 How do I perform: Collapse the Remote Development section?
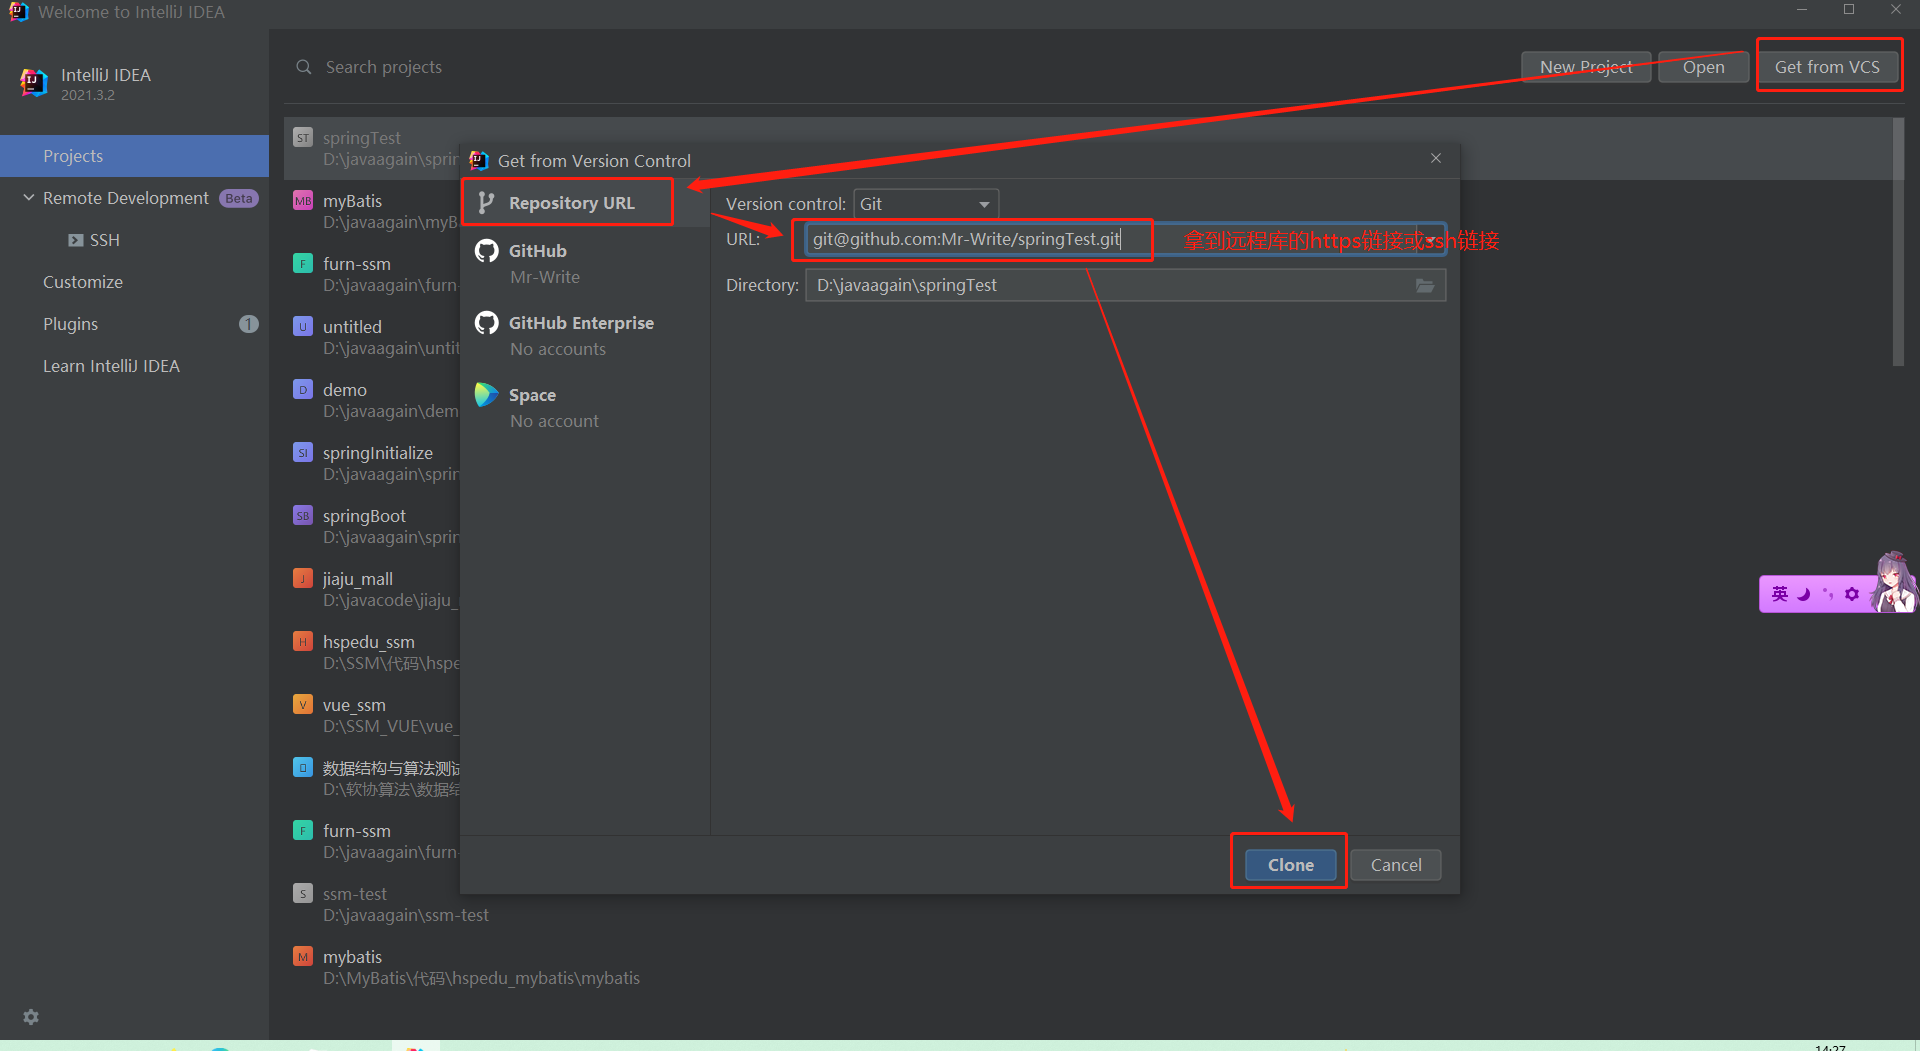29,198
